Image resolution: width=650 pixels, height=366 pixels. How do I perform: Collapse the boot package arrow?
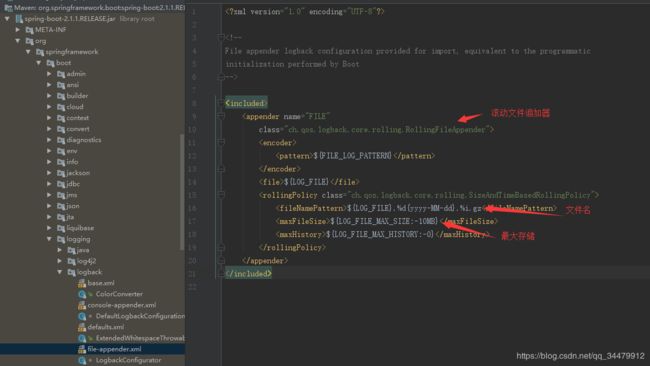pos(39,63)
